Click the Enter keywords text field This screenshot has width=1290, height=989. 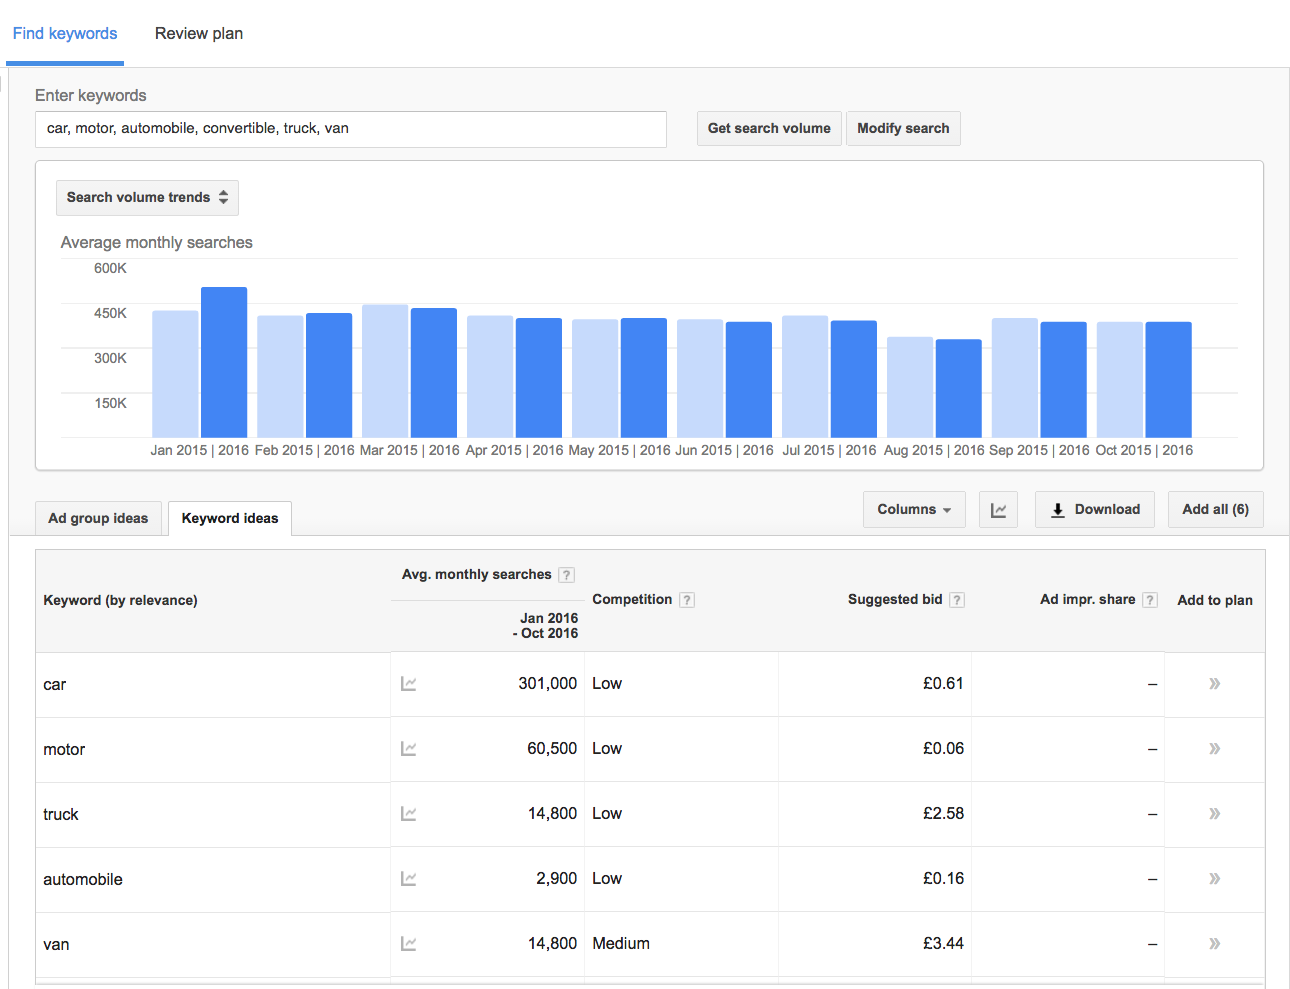click(351, 129)
